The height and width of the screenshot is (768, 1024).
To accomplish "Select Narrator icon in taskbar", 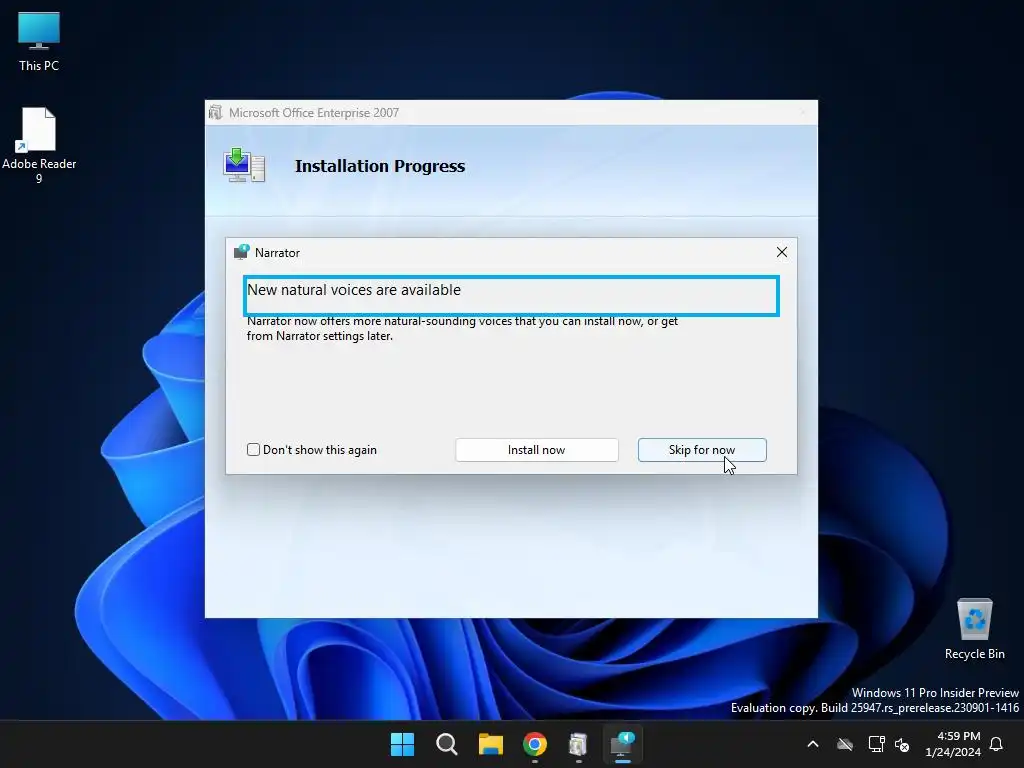I will pos(622,744).
